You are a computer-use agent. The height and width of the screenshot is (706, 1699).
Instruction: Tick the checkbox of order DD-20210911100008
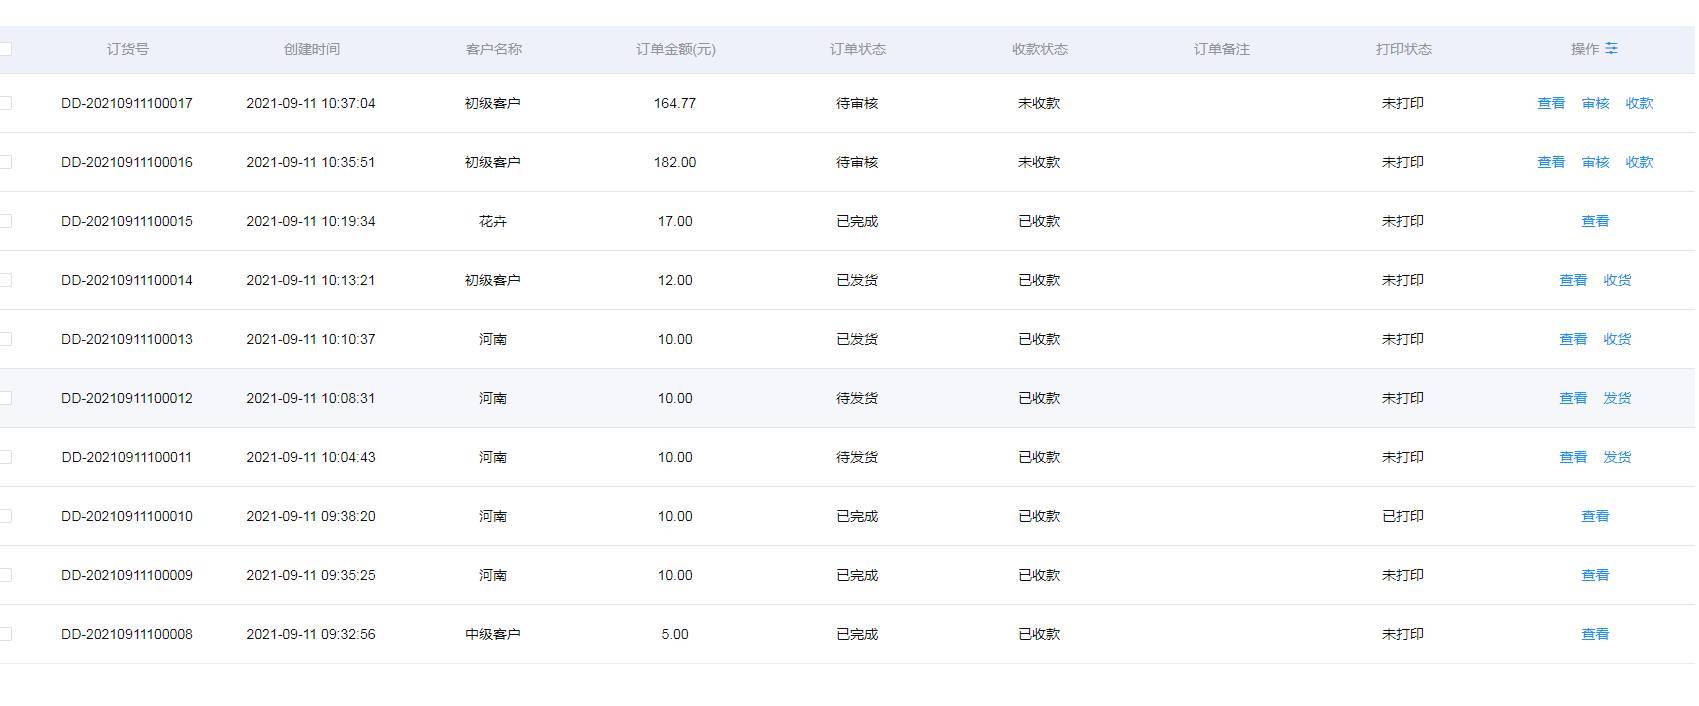tap(5, 634)
